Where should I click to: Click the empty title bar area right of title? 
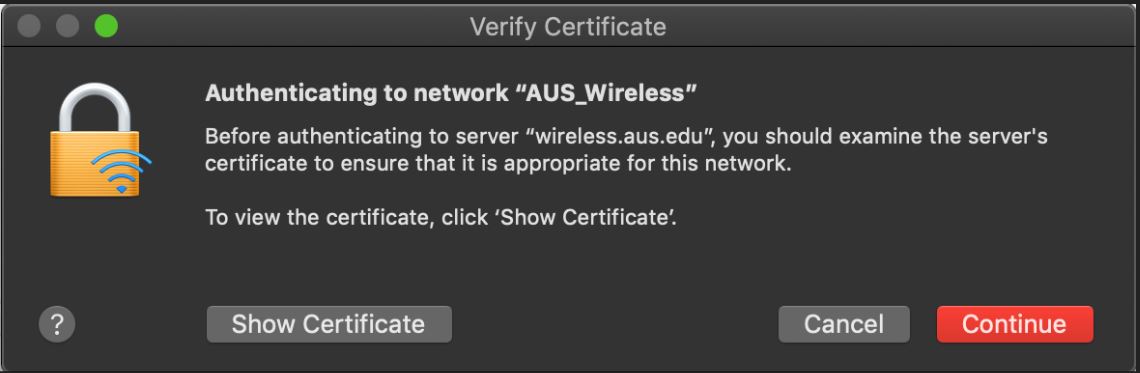click(902, 27)
